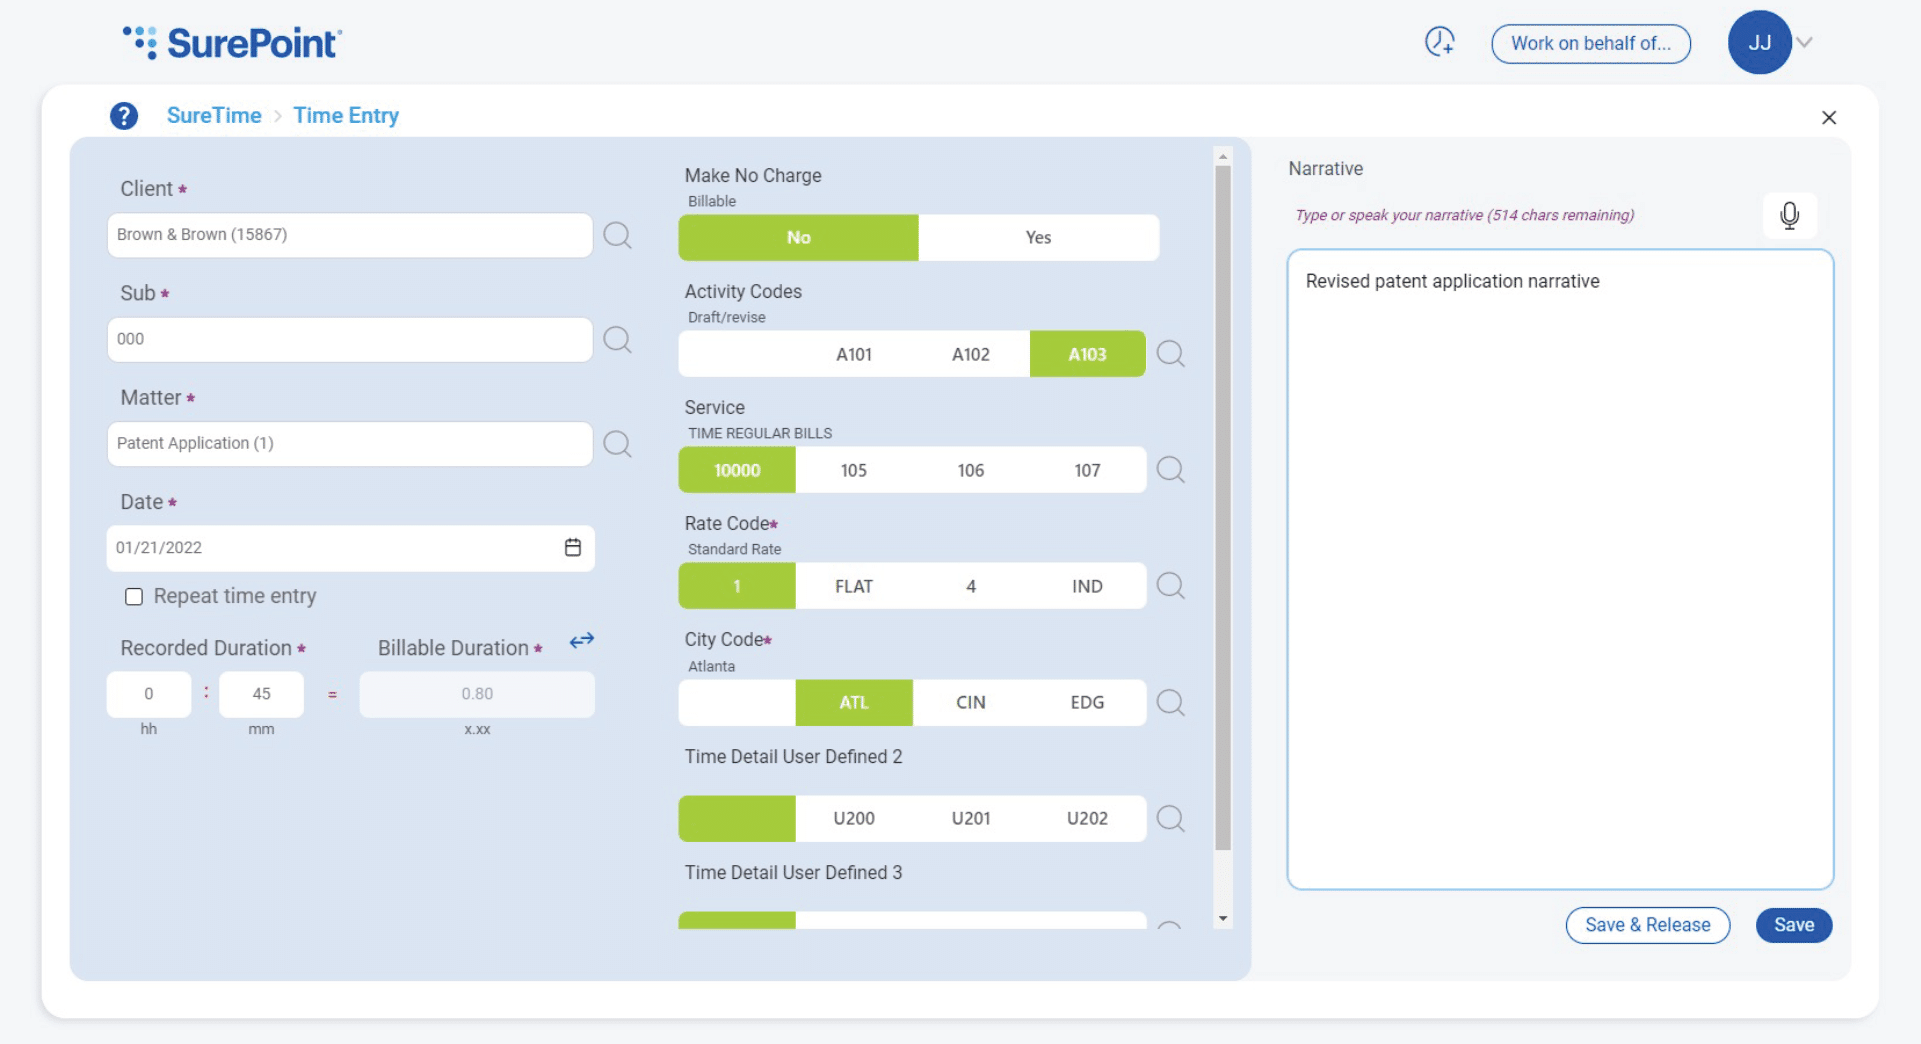Open the Activity Codes search
1921x1044 pixels.
point(1171,353)
